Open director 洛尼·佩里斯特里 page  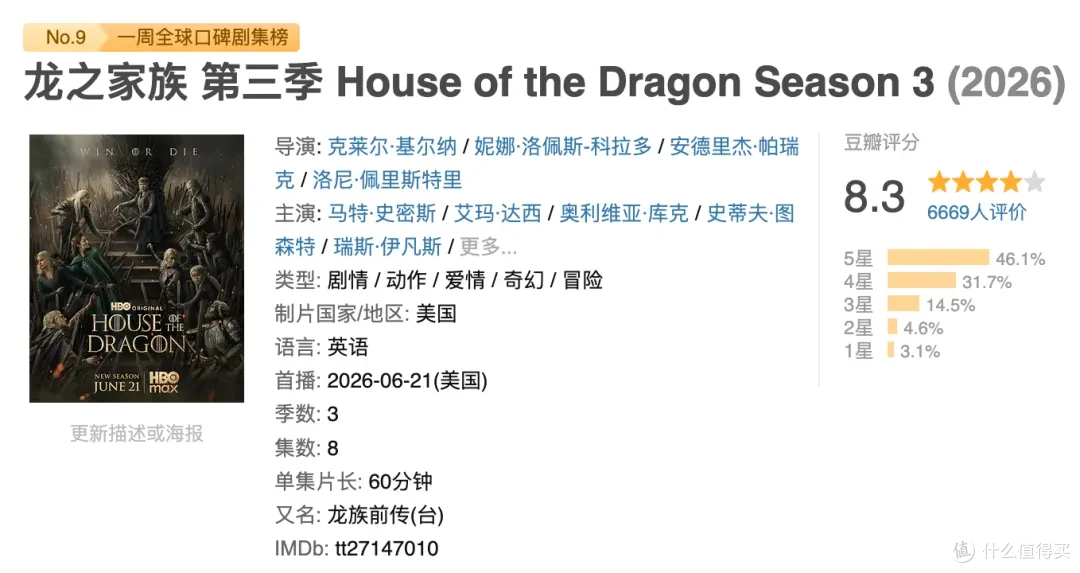pyautogui.click(x=387, y=180)
